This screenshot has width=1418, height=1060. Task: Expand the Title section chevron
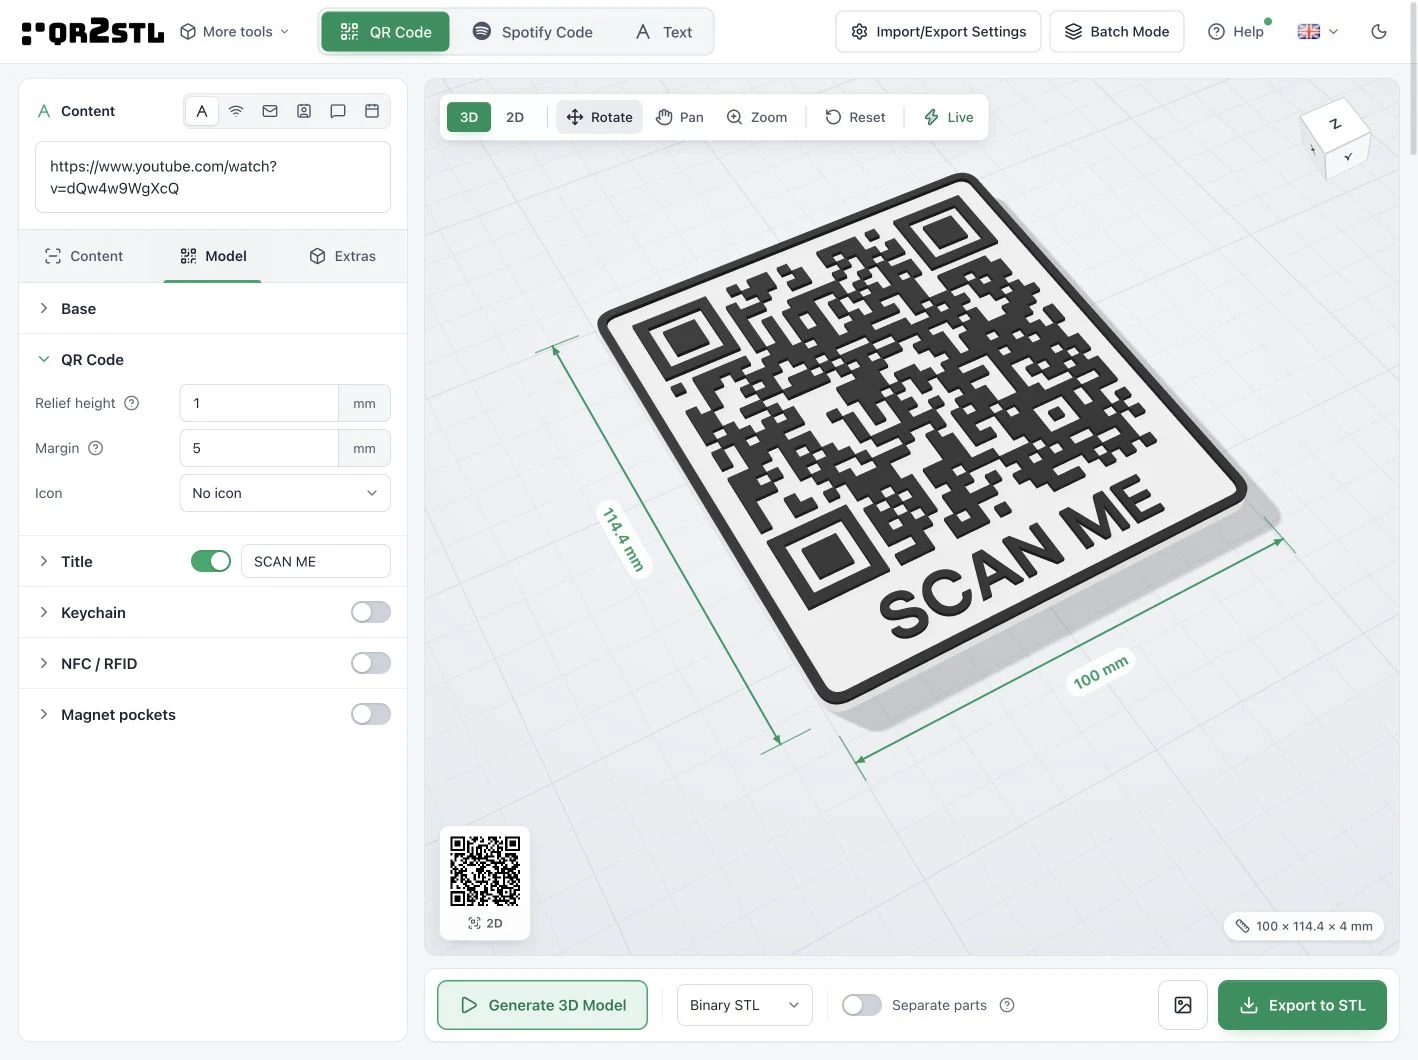[x=44, y=561]
